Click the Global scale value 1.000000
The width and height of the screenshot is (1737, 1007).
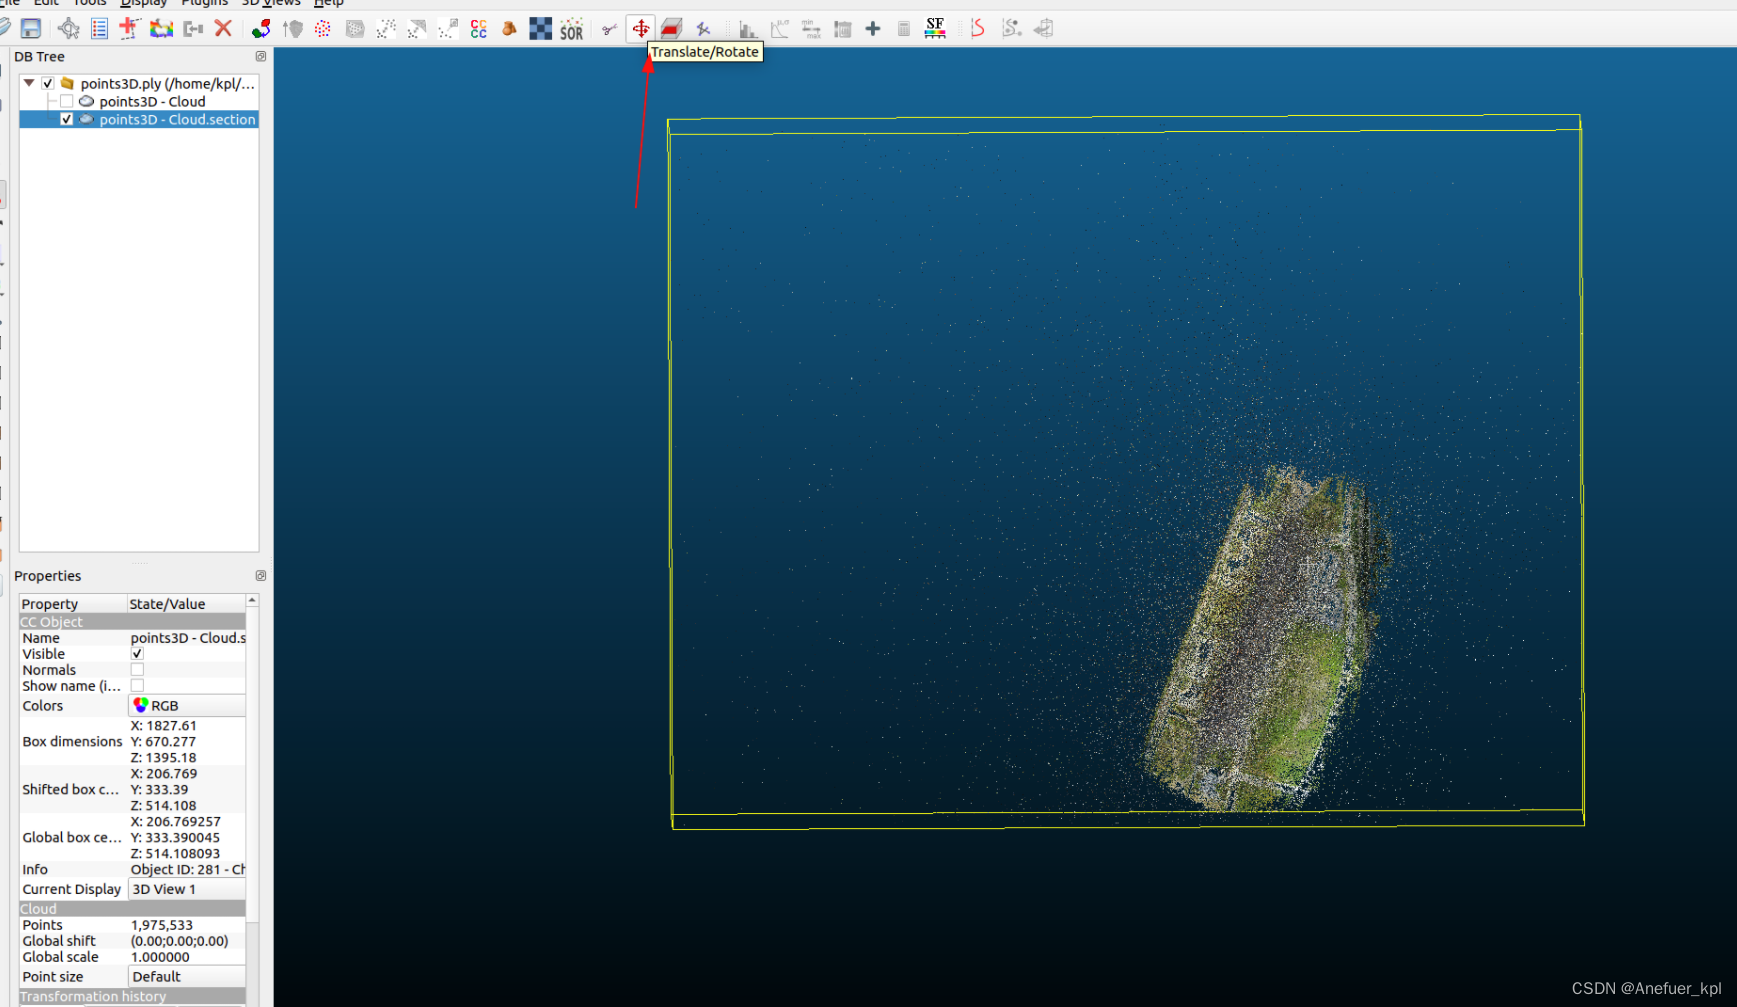[160, 957]
